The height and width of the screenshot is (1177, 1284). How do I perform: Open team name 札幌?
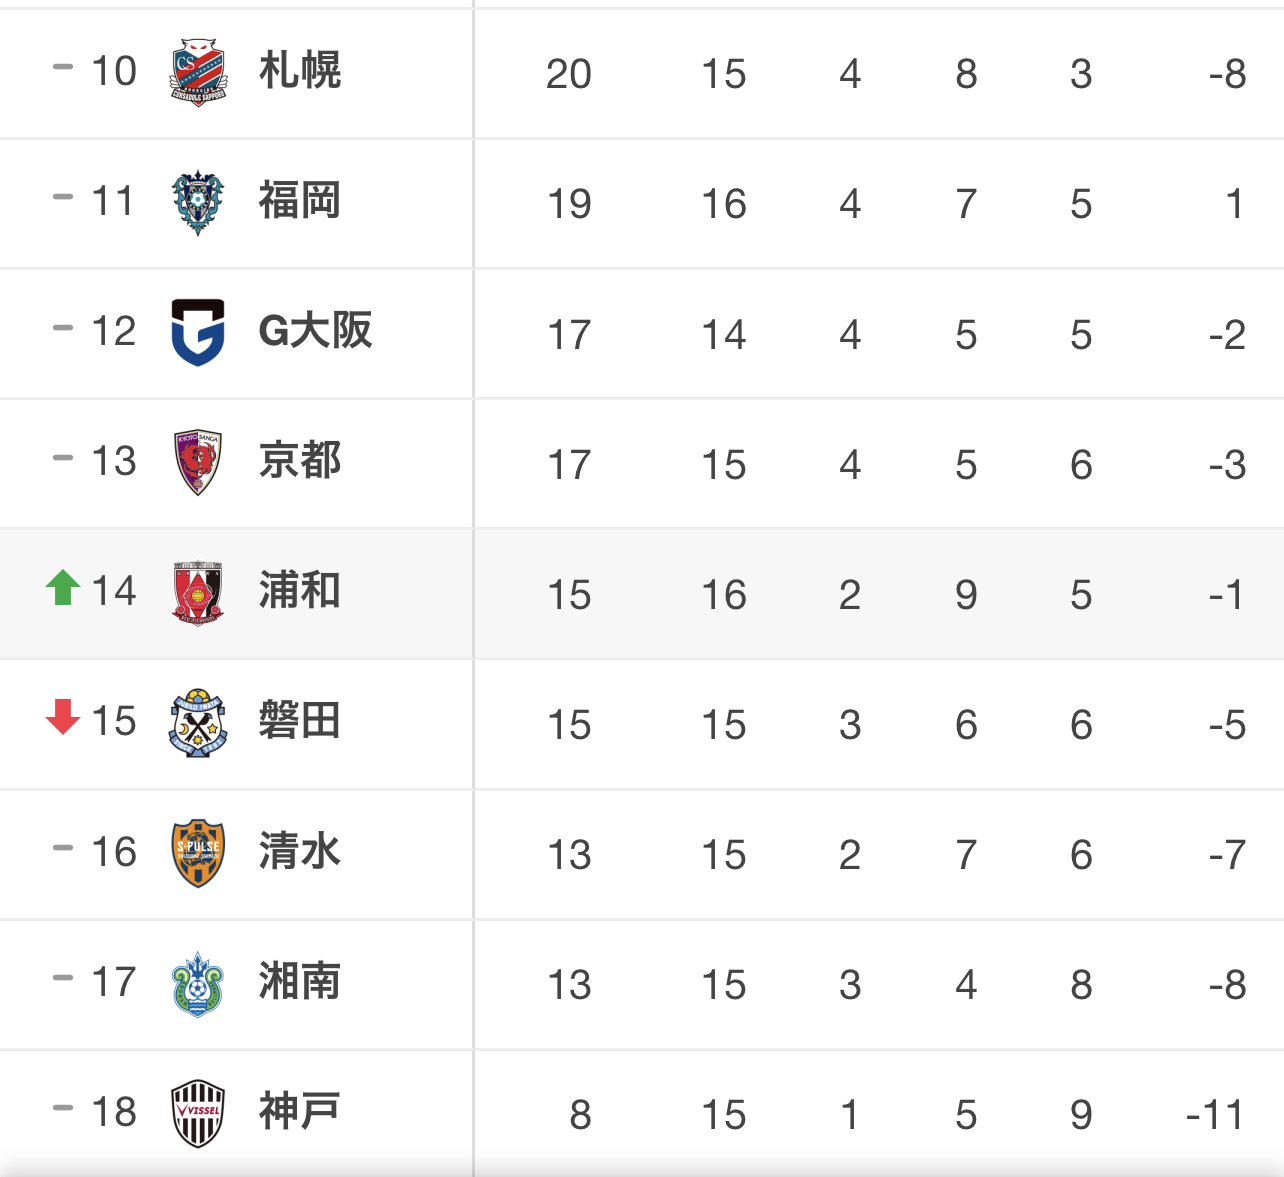coord(300,71)
